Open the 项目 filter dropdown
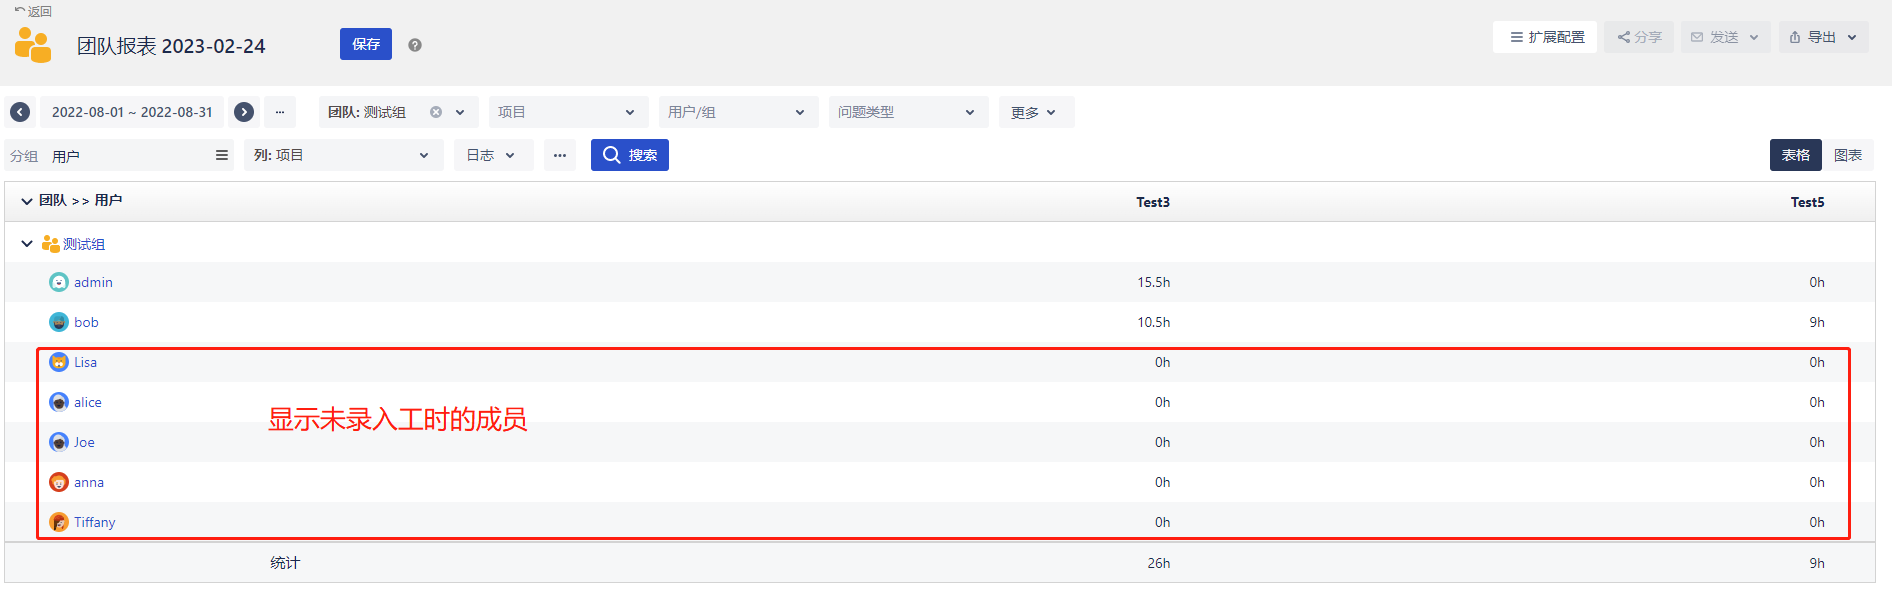Image resolution: width=1892 pixels, height=598 pixels. 567,112
